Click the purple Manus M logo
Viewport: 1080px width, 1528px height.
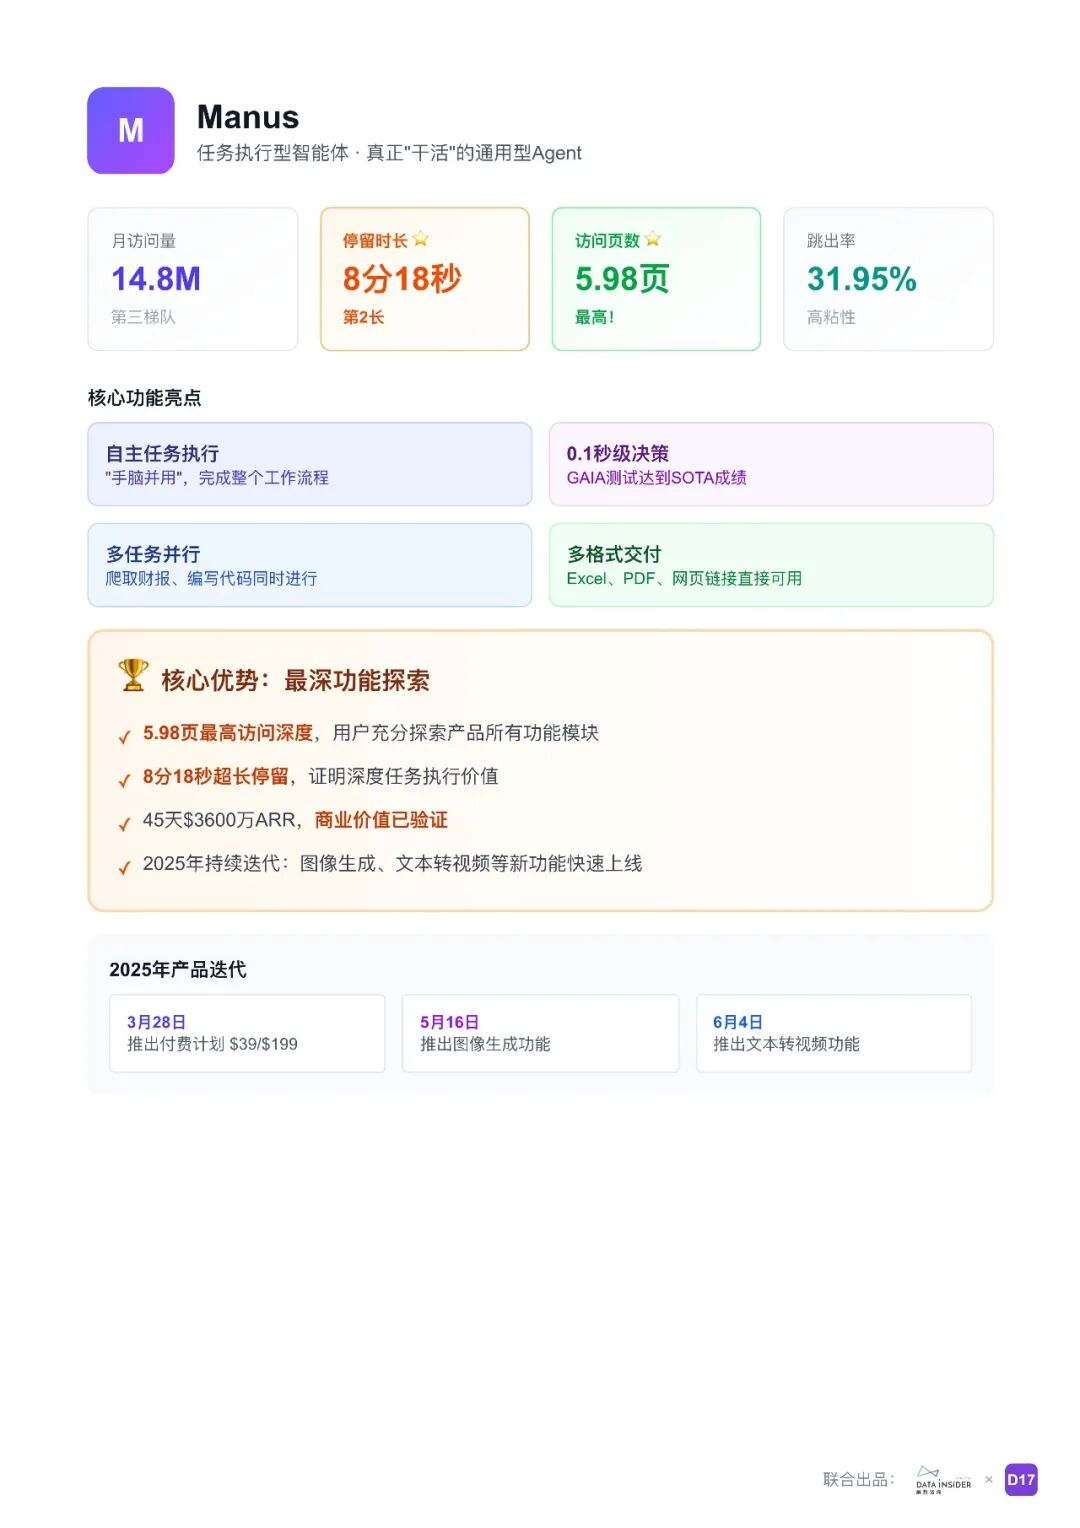131,130
